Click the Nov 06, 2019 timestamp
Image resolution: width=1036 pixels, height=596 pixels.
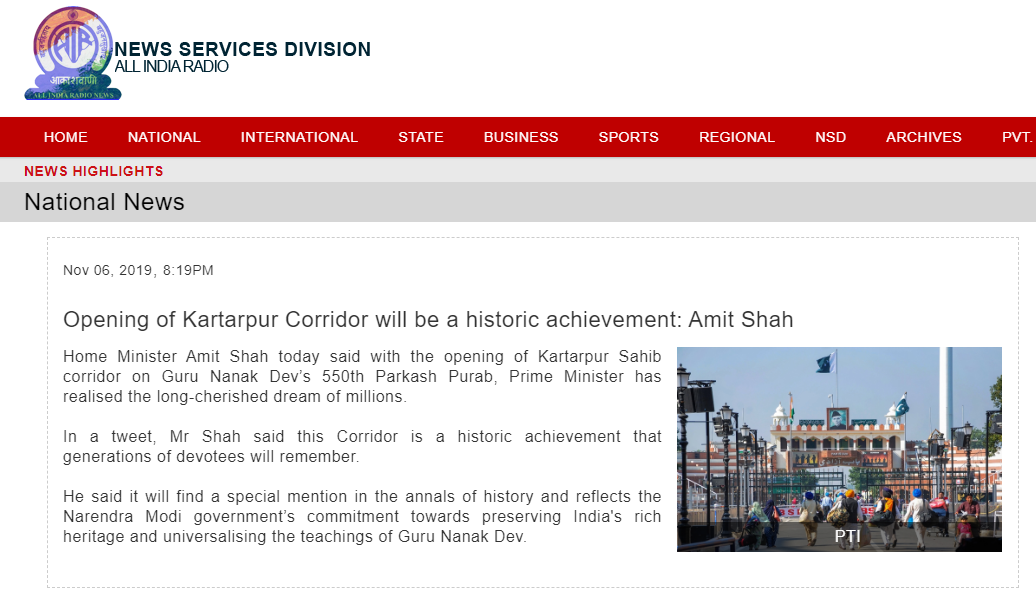pos(138,270)
